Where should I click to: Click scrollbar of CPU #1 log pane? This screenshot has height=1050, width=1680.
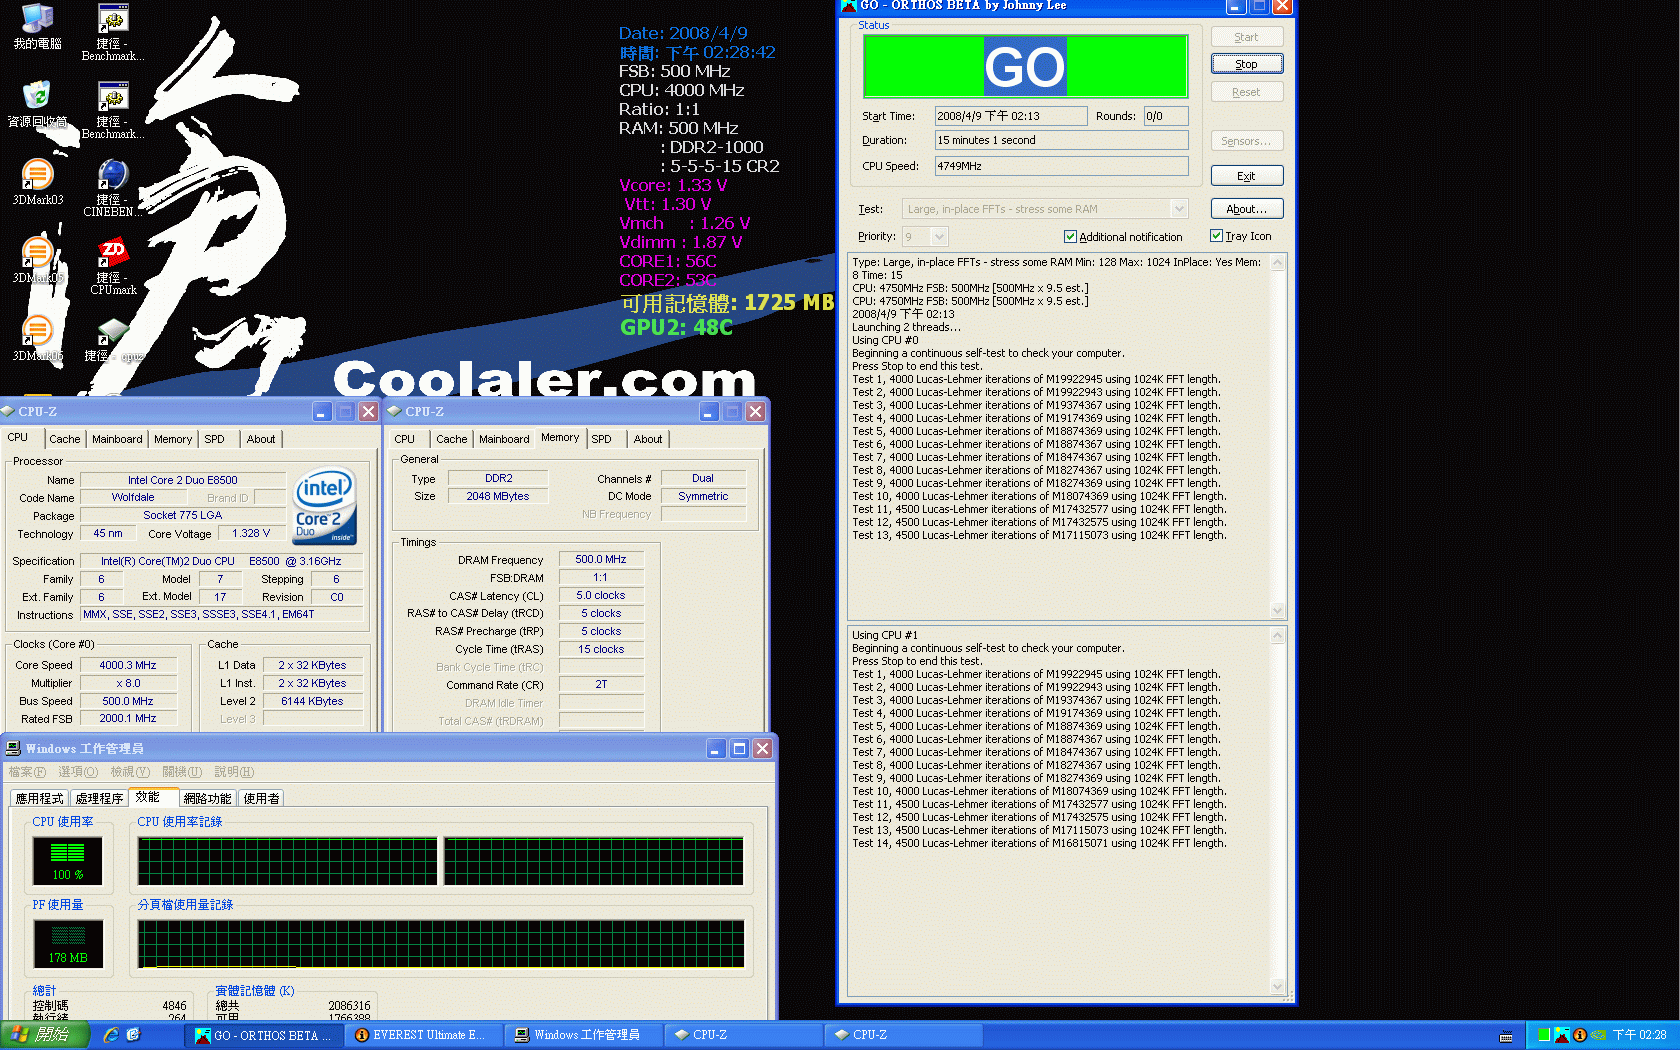(1277, 811)
